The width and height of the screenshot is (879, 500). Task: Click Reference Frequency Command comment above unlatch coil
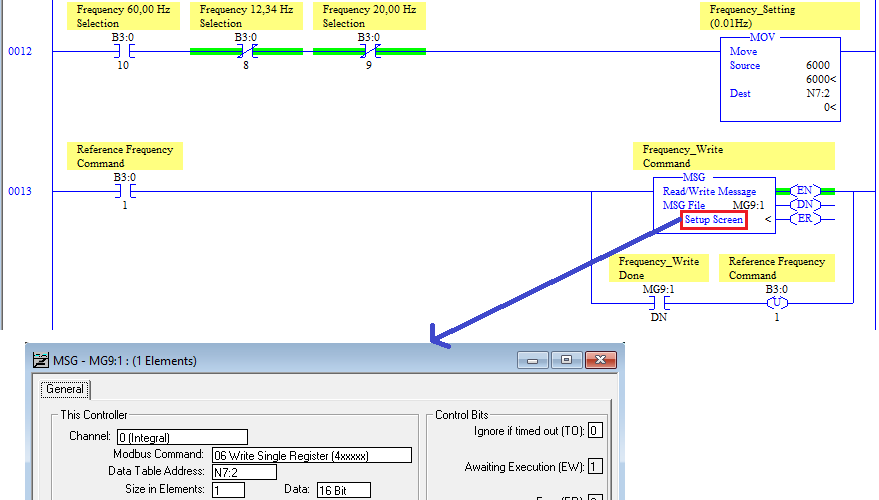pos(777,268)
